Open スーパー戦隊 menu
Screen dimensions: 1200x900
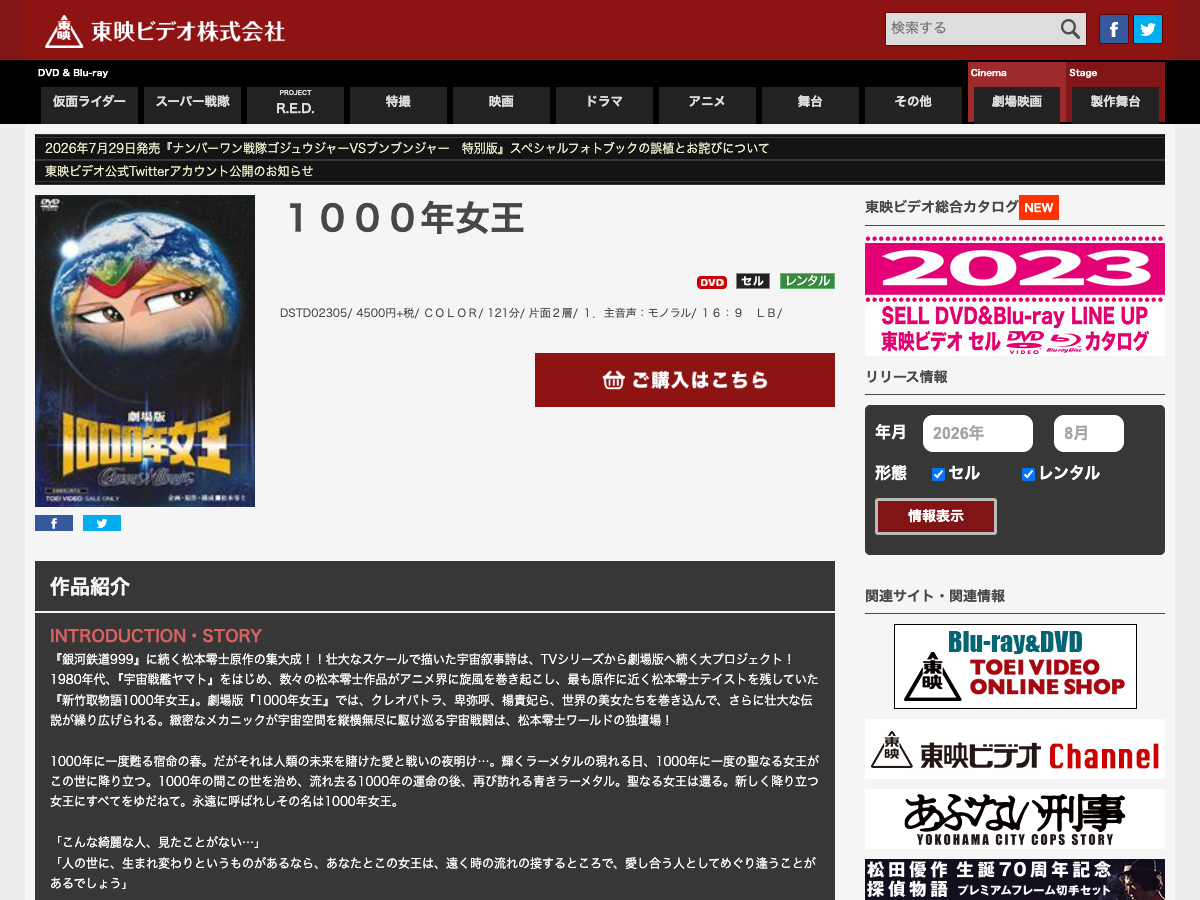[x=192, y=103]
